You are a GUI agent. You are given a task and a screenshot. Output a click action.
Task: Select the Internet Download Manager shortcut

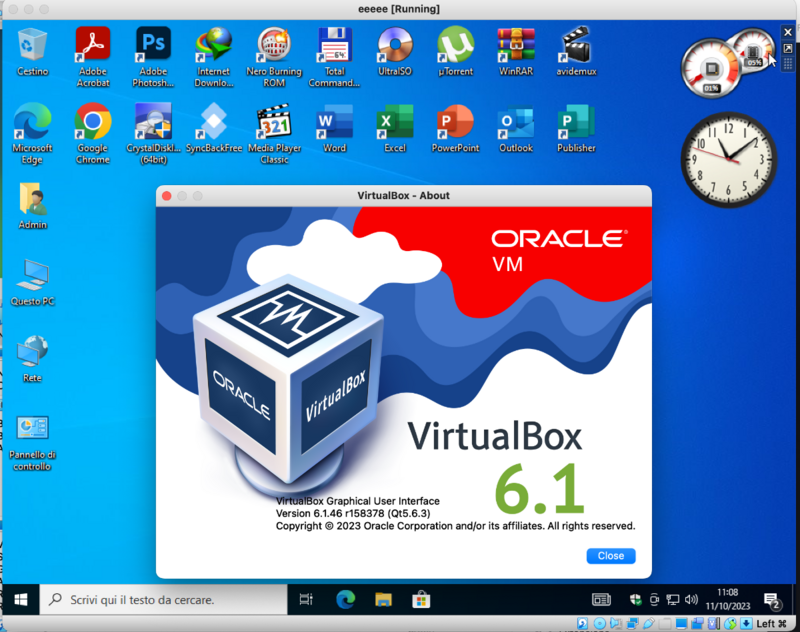coord(213,57)
